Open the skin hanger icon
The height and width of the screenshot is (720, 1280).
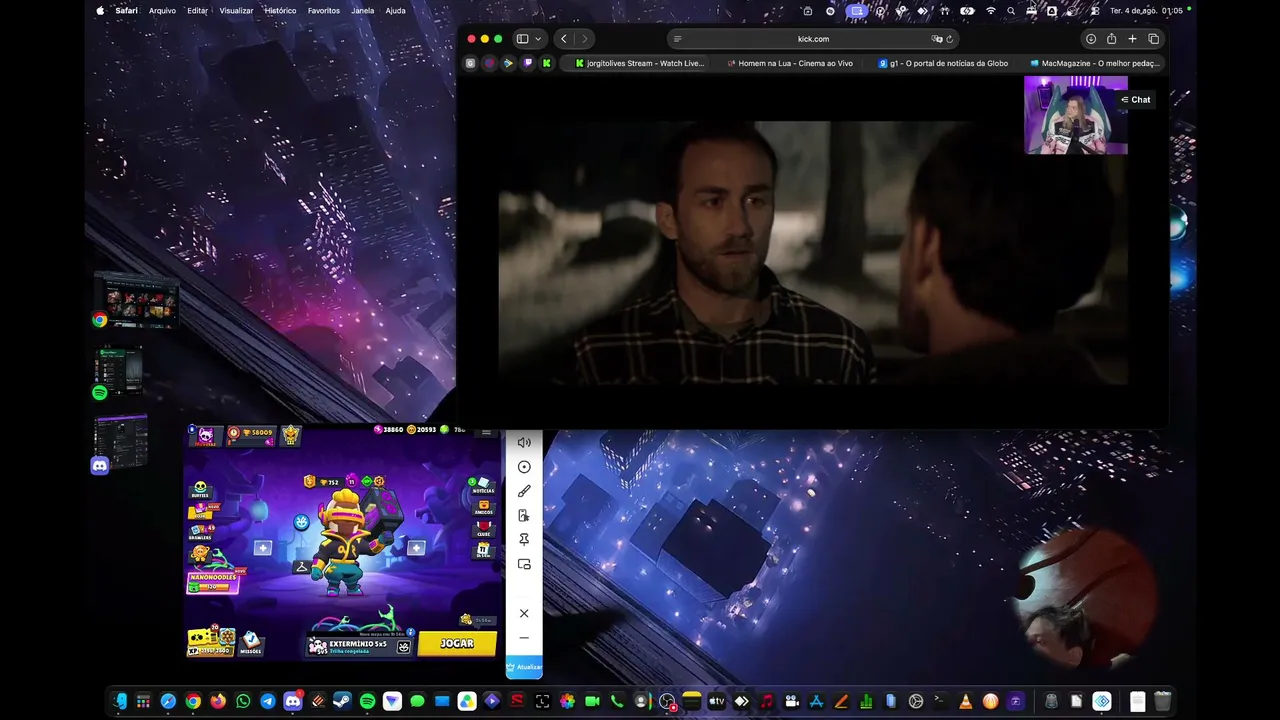pos(301,567)
